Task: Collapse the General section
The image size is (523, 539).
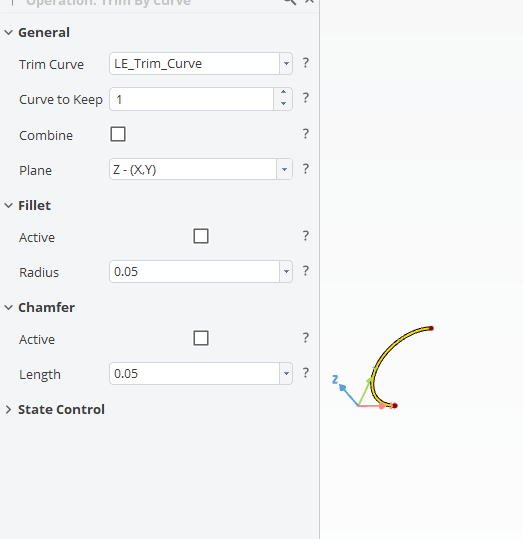Action: pos(8,33)
